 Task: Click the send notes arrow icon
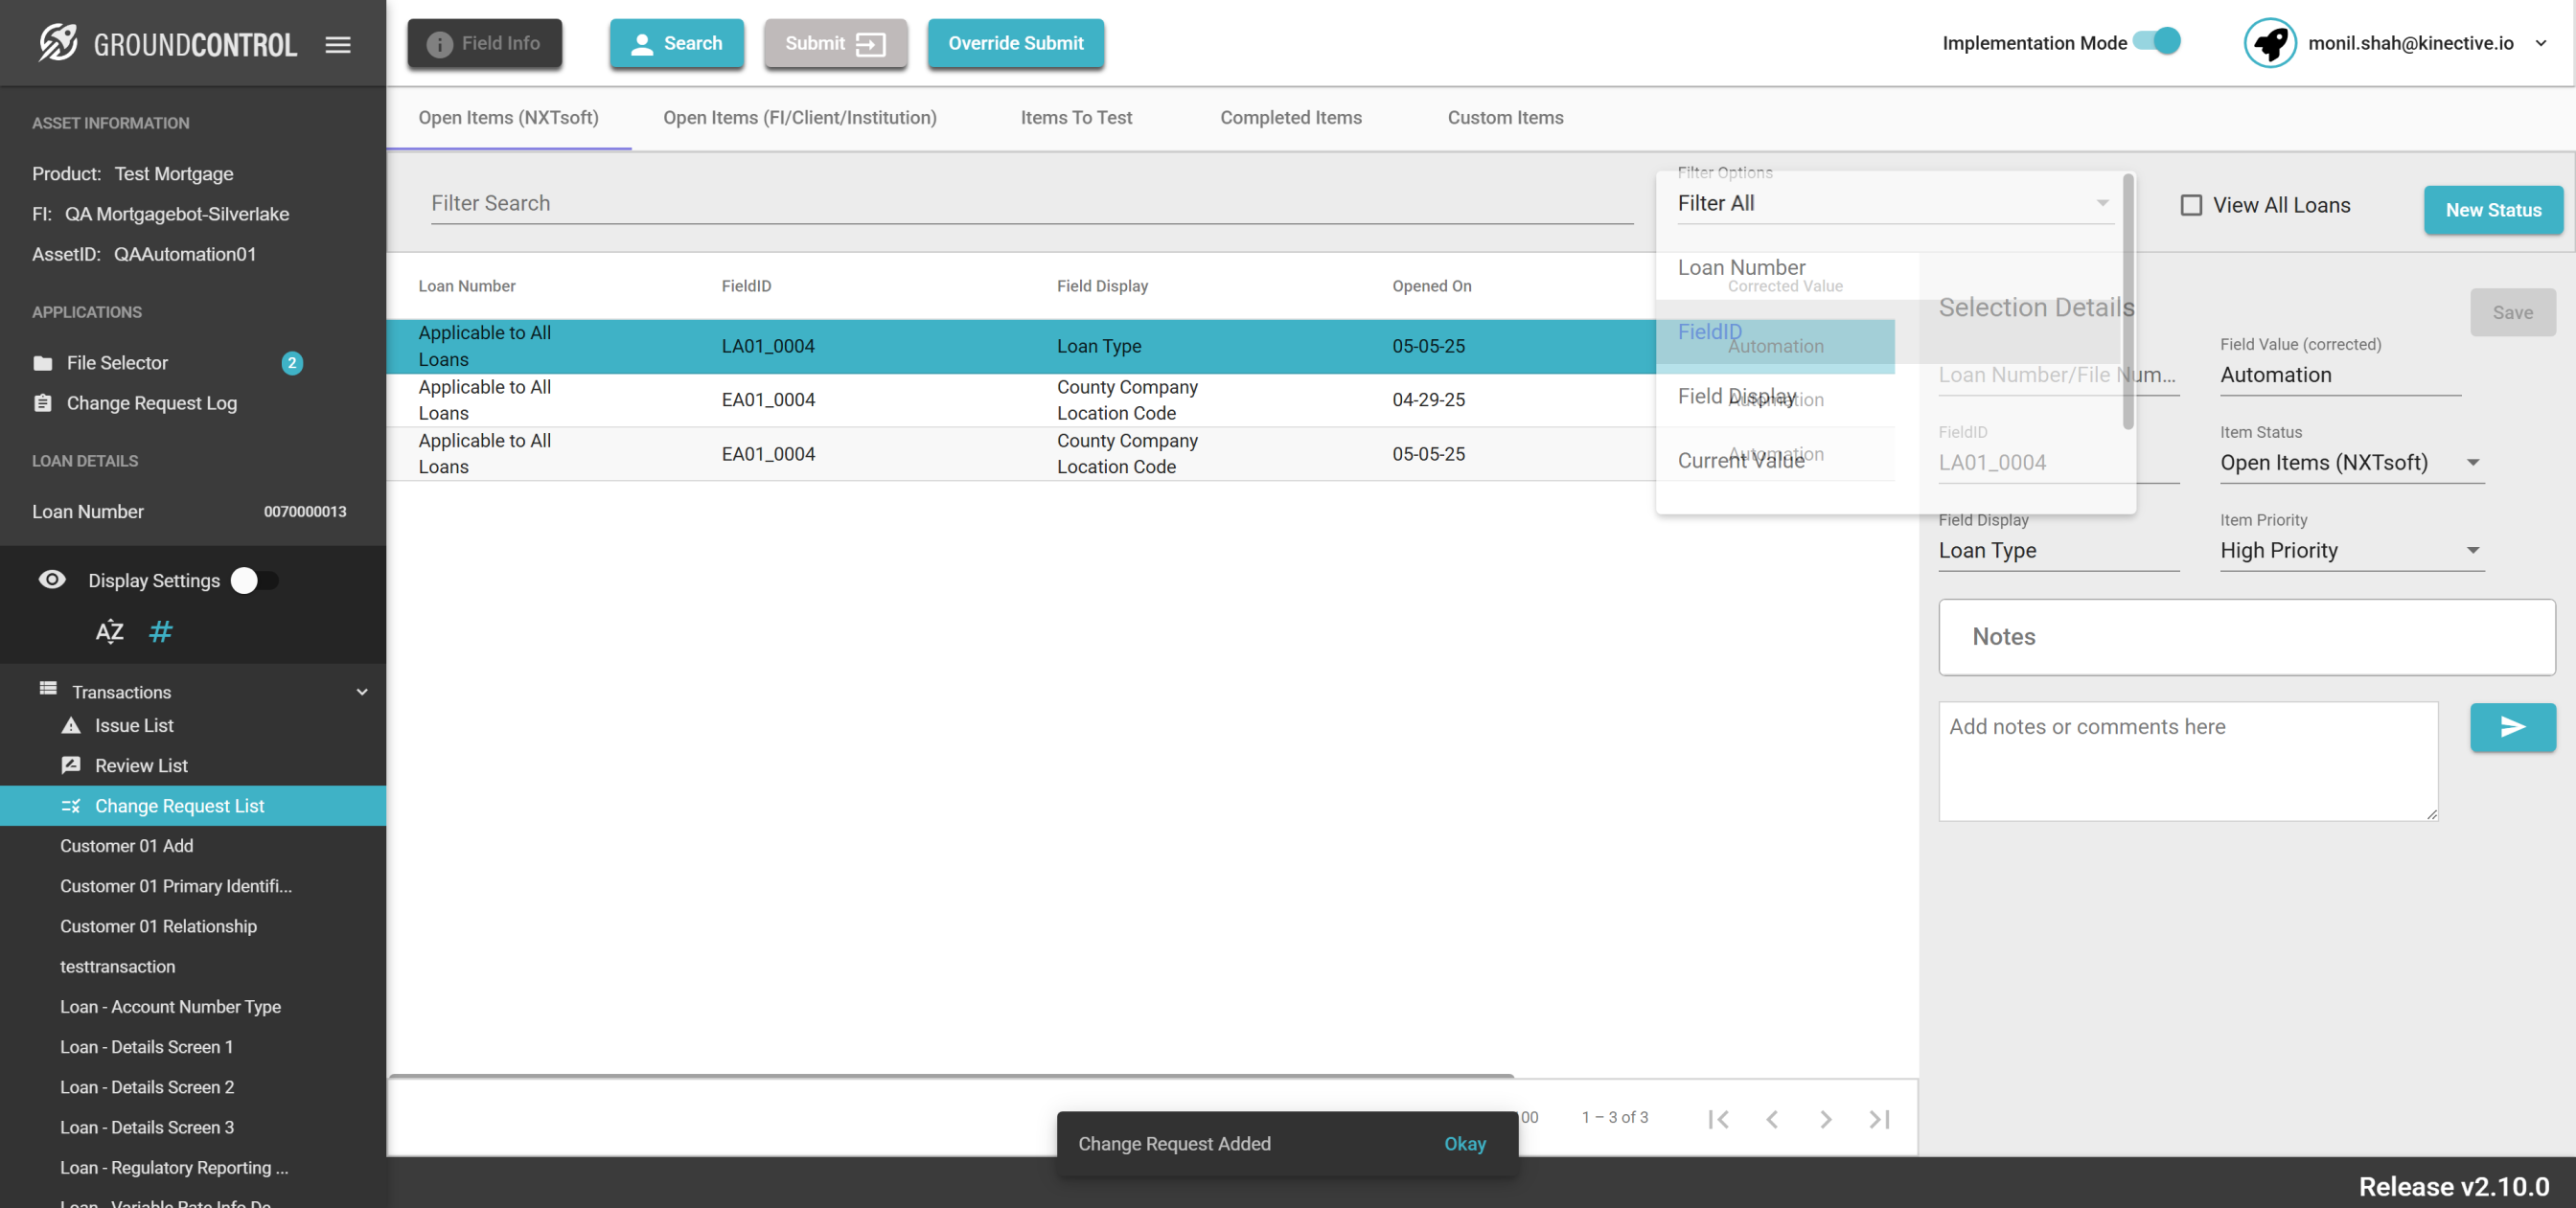coord(2512,727)
